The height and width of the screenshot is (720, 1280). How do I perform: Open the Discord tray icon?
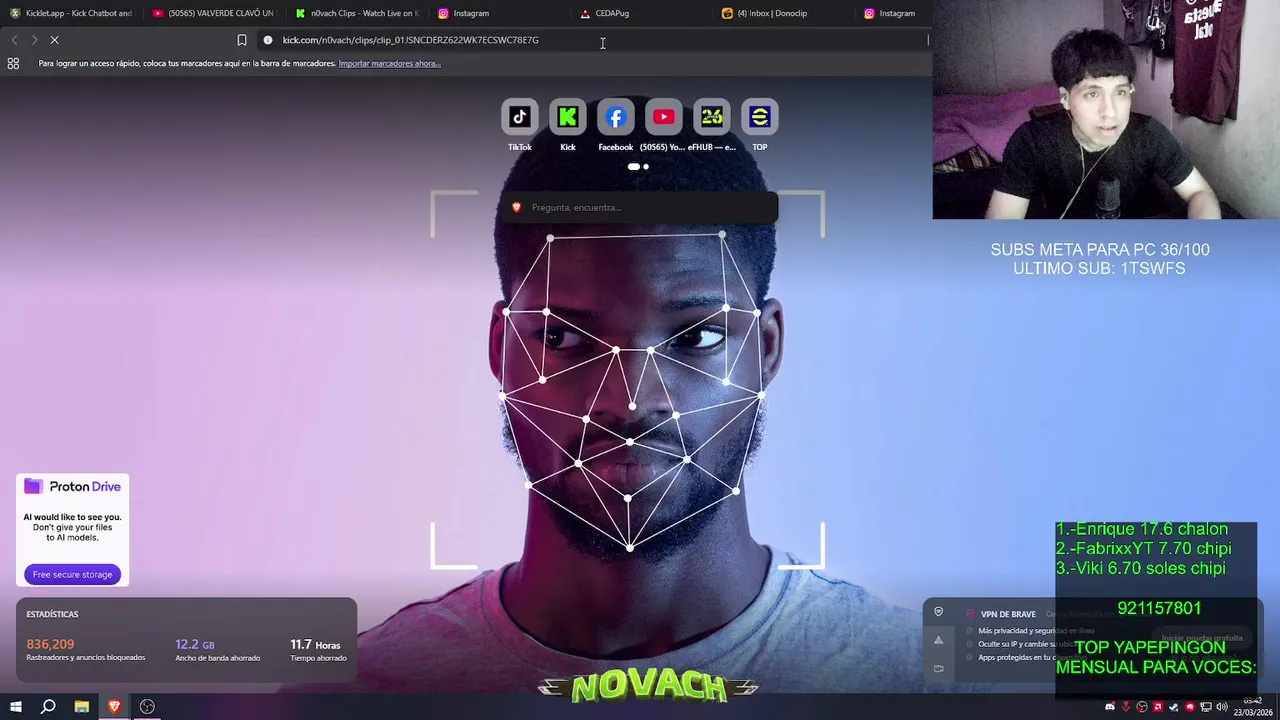click(1110, 707)
